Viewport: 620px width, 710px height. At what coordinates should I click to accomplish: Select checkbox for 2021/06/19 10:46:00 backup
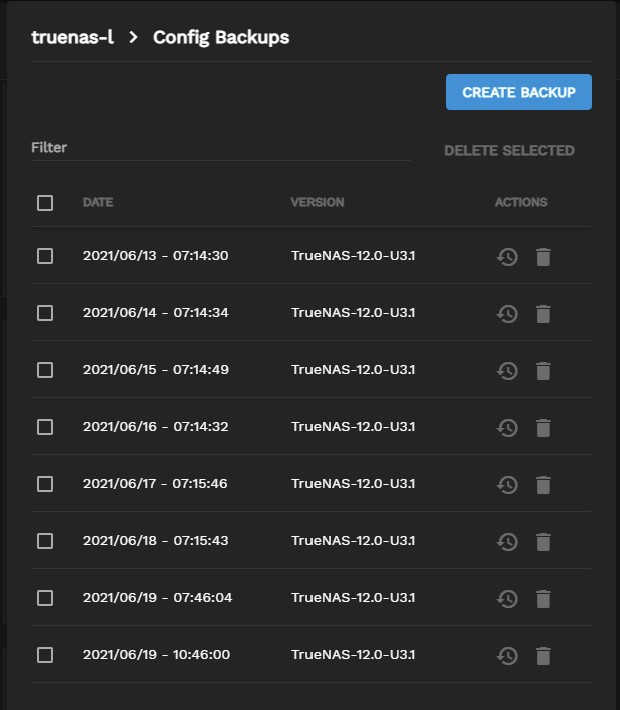pyautogui.click(x=45, y=655)
